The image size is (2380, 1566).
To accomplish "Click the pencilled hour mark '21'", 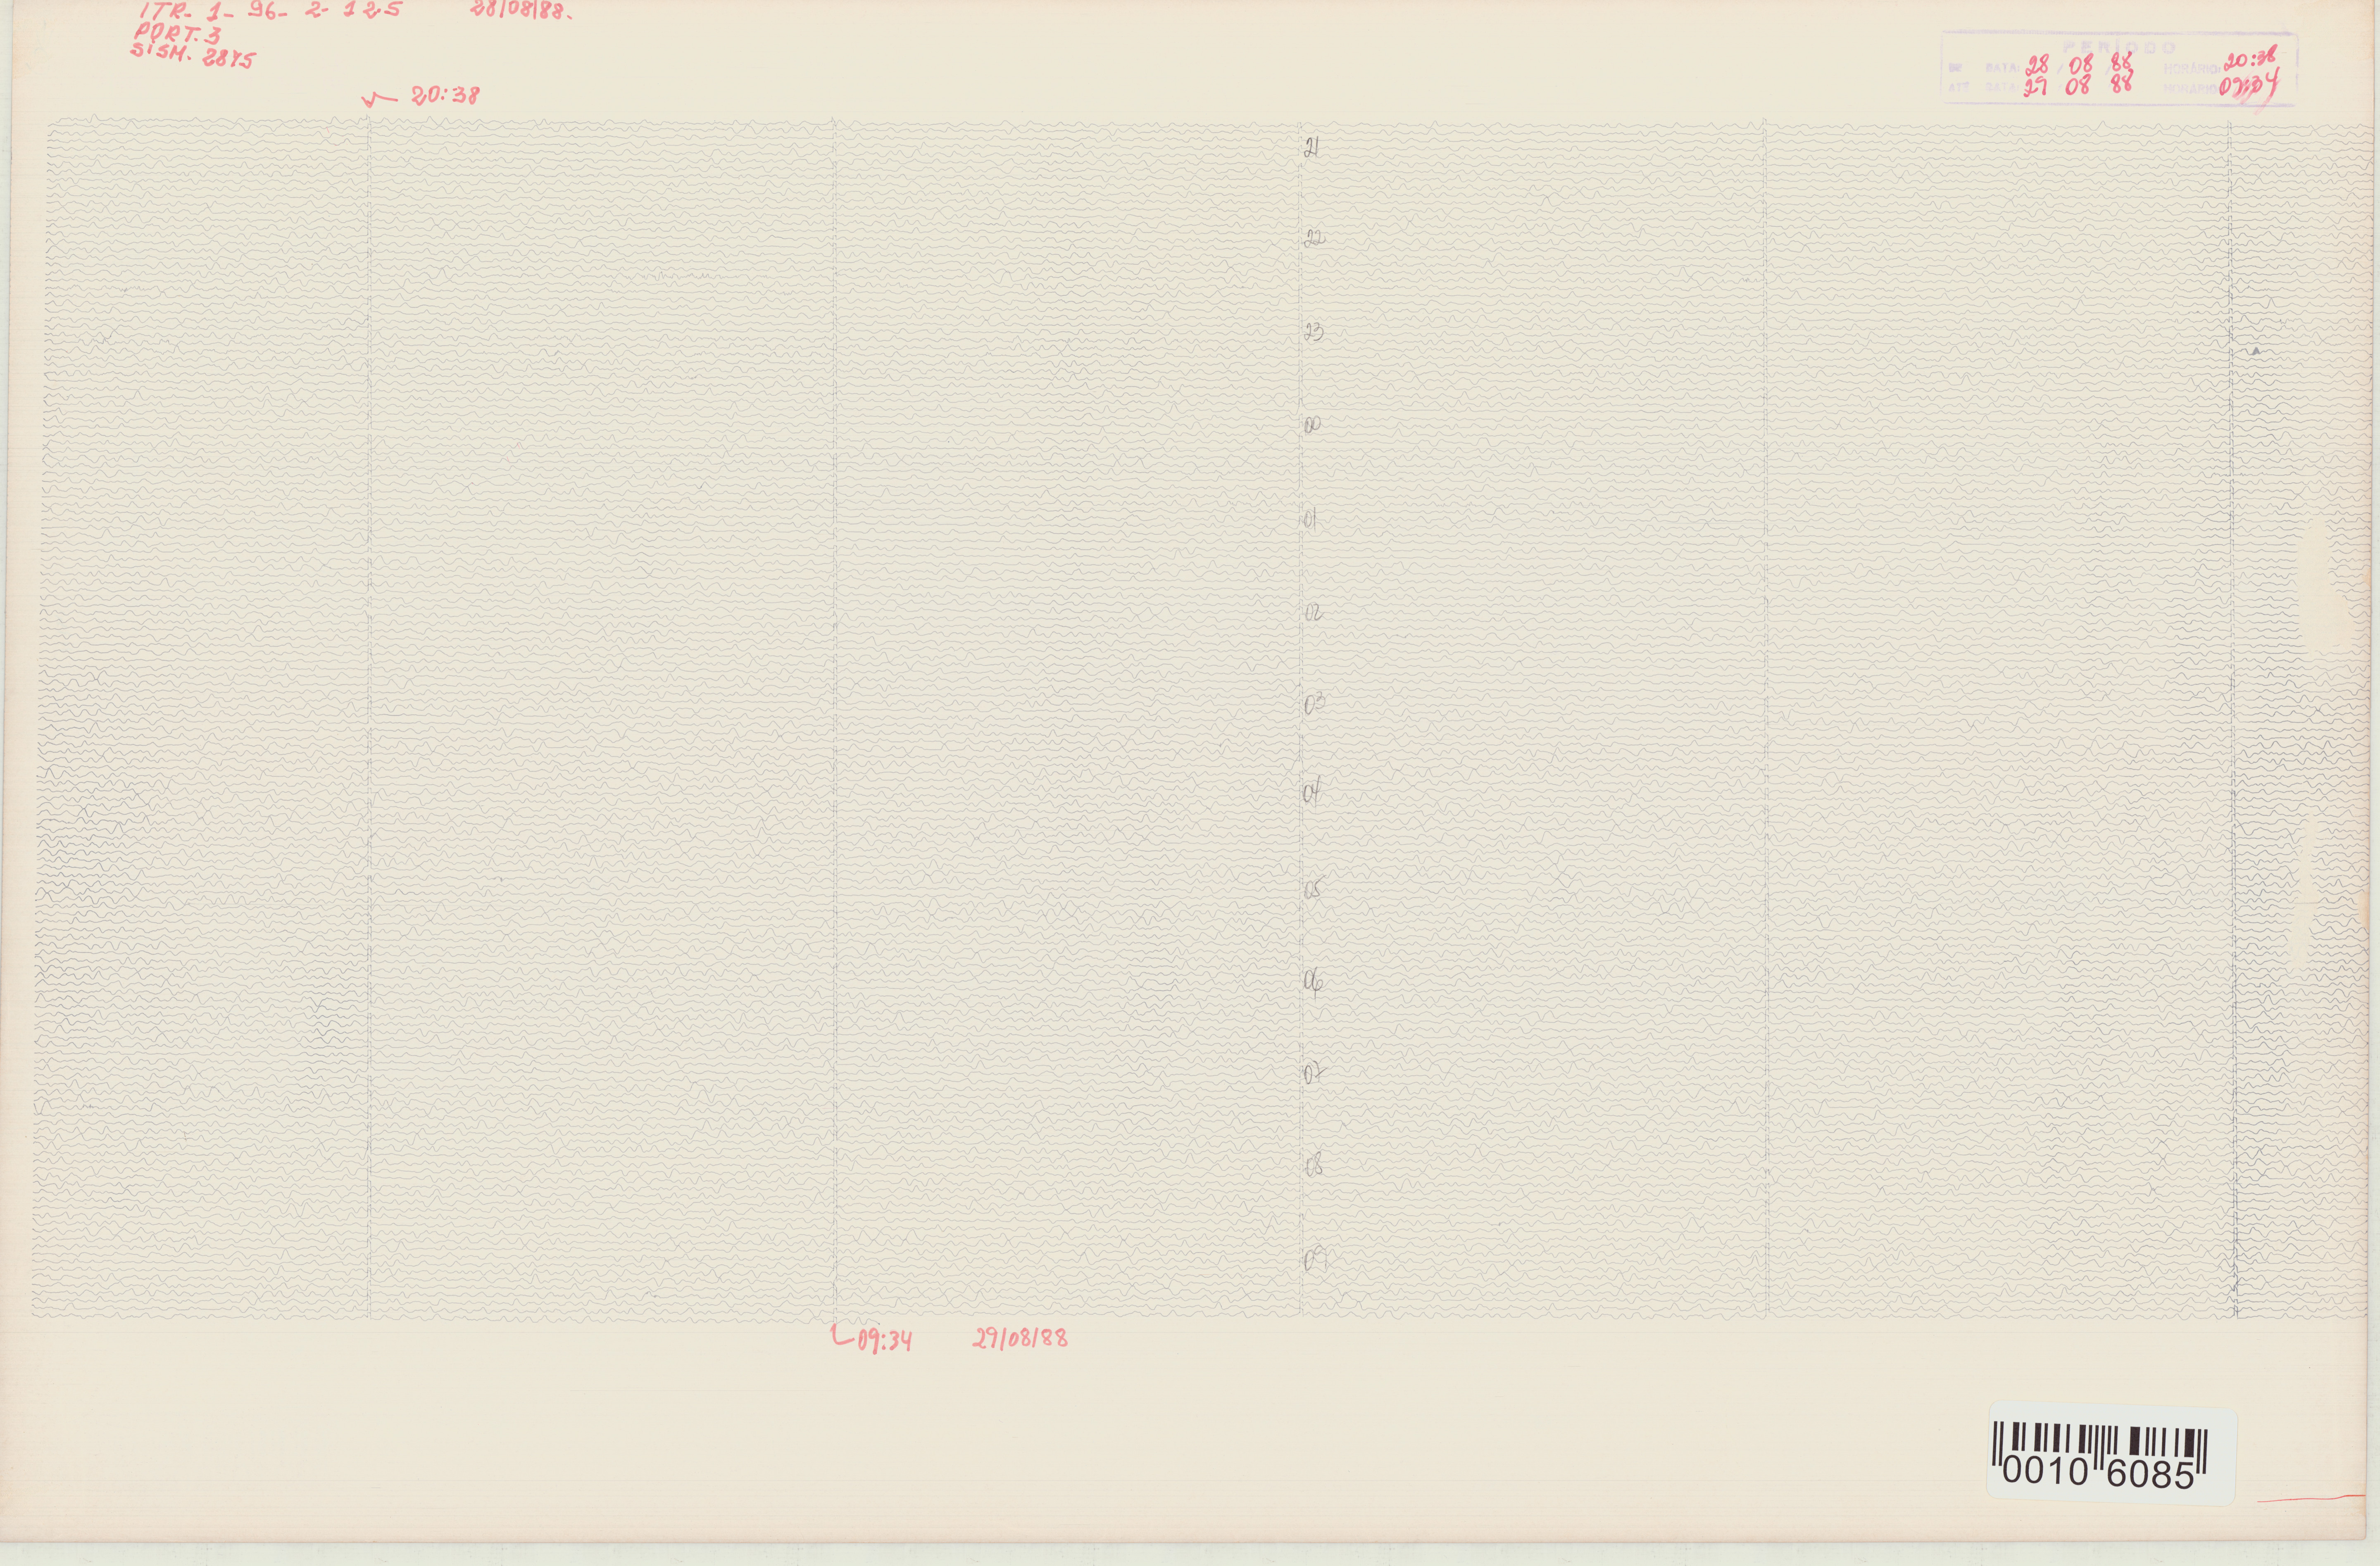I will tap(1312, 148).
